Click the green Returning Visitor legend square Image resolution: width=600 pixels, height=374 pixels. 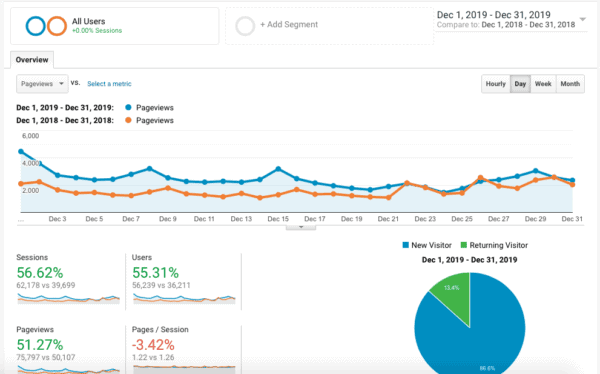[x=464, y=245]
